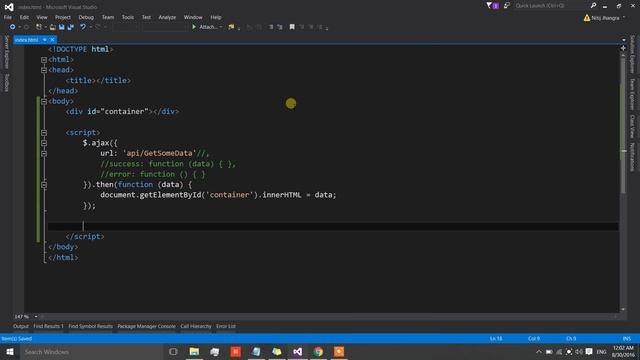Collapse the head element outline toggle
Screen dimensions: 640x360
[44, 70]
